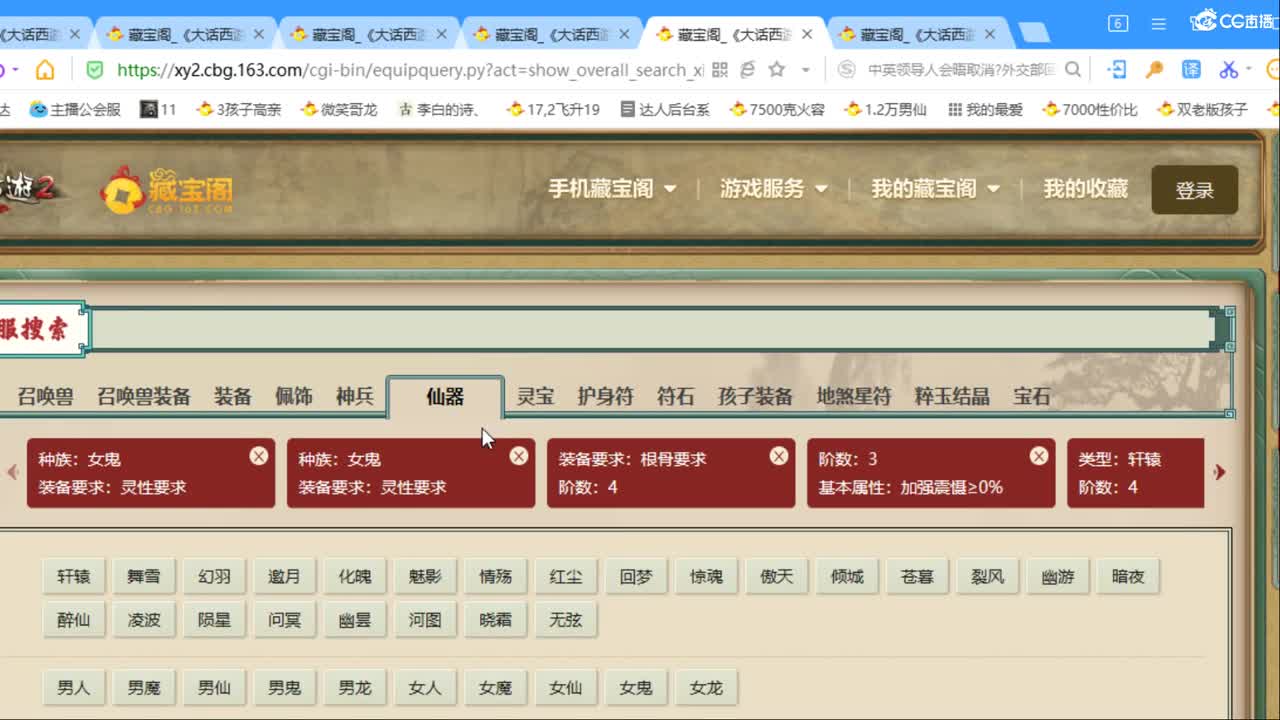Select the 幻羽 type option
Screen dimensions: 1280x720
pyautogui.click(x=214, y=577)
